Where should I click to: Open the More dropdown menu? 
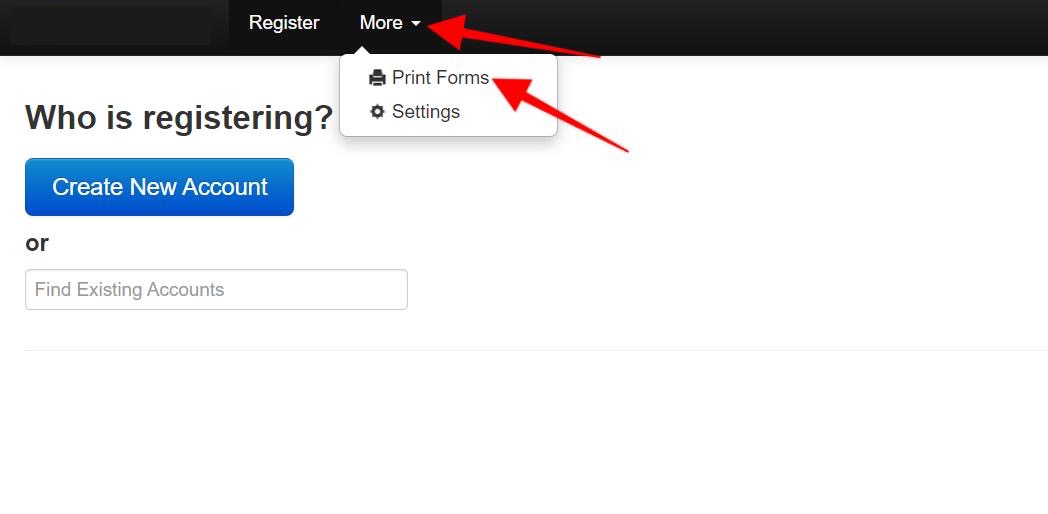pos(390,23)
